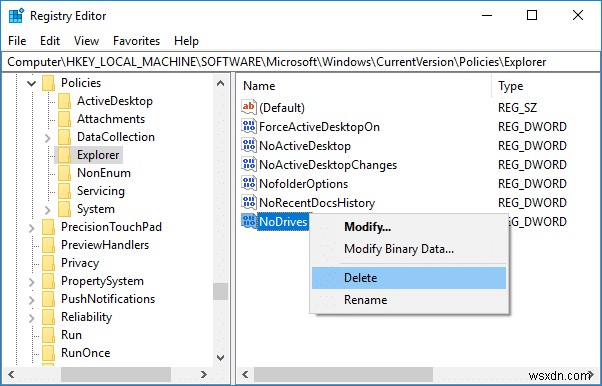
Task: Click the Policies folder icon
Action: 49,83
